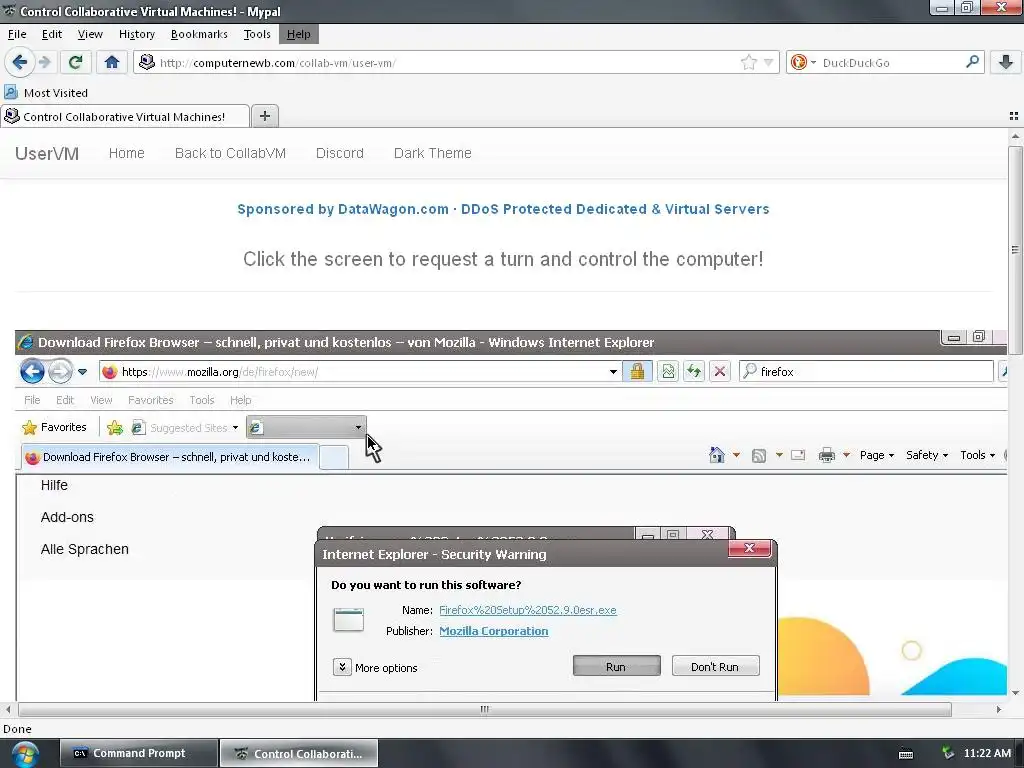The height and width of the screenshot is (768, 1024).
Task: Click the IE Home icon
Action: pyautogui.click(x=717, y=455)
